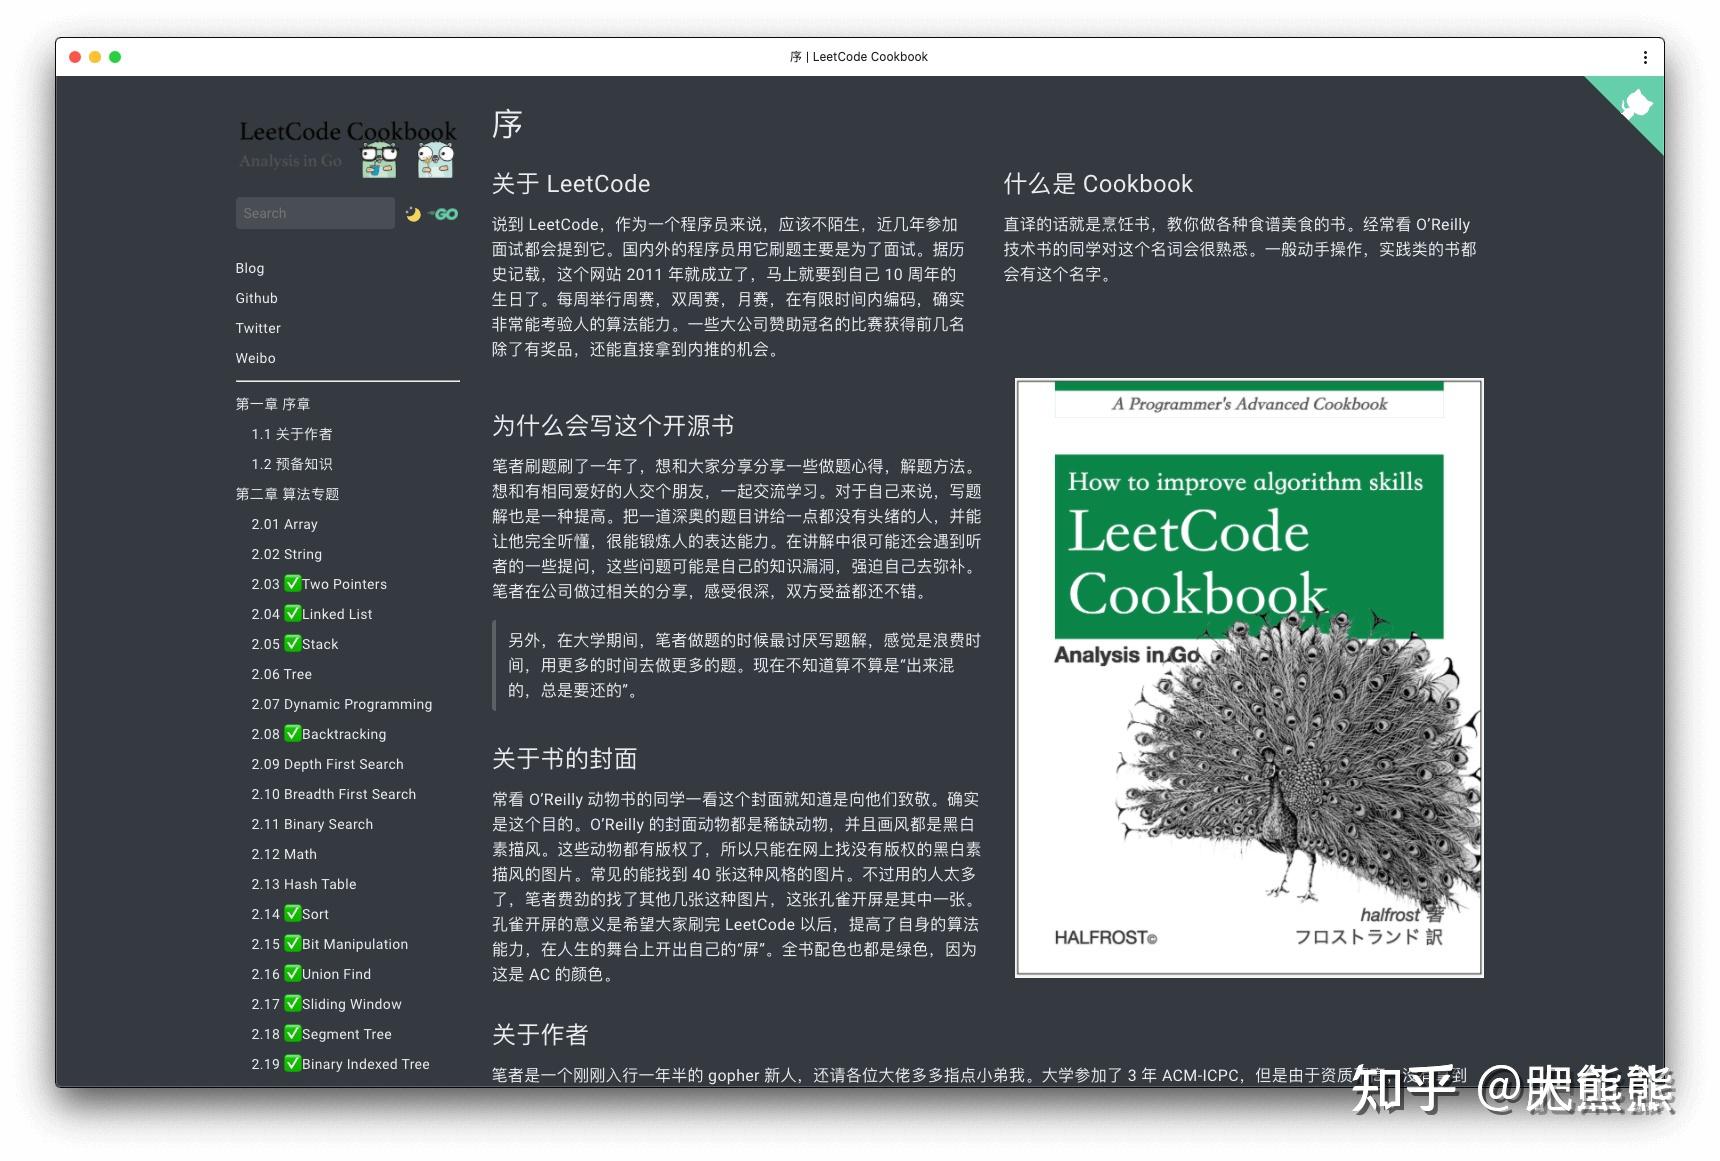This screenshot has height=1161, width=1720.
Task: Click the green GO gopher icon beside search
Action: (445, 213)
